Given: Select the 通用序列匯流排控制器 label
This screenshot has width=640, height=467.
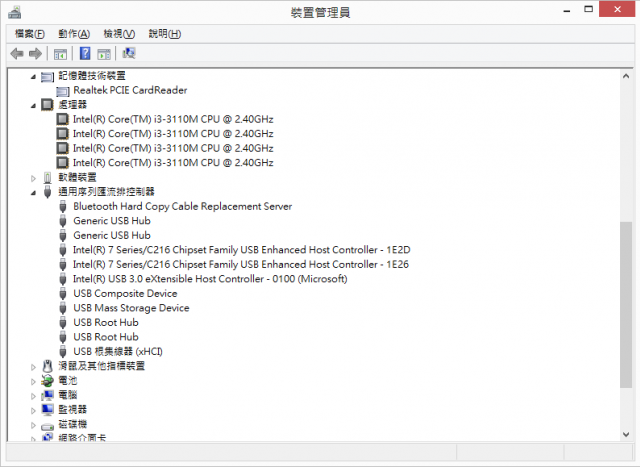Looking at the screenshot, I should [106, 191].
